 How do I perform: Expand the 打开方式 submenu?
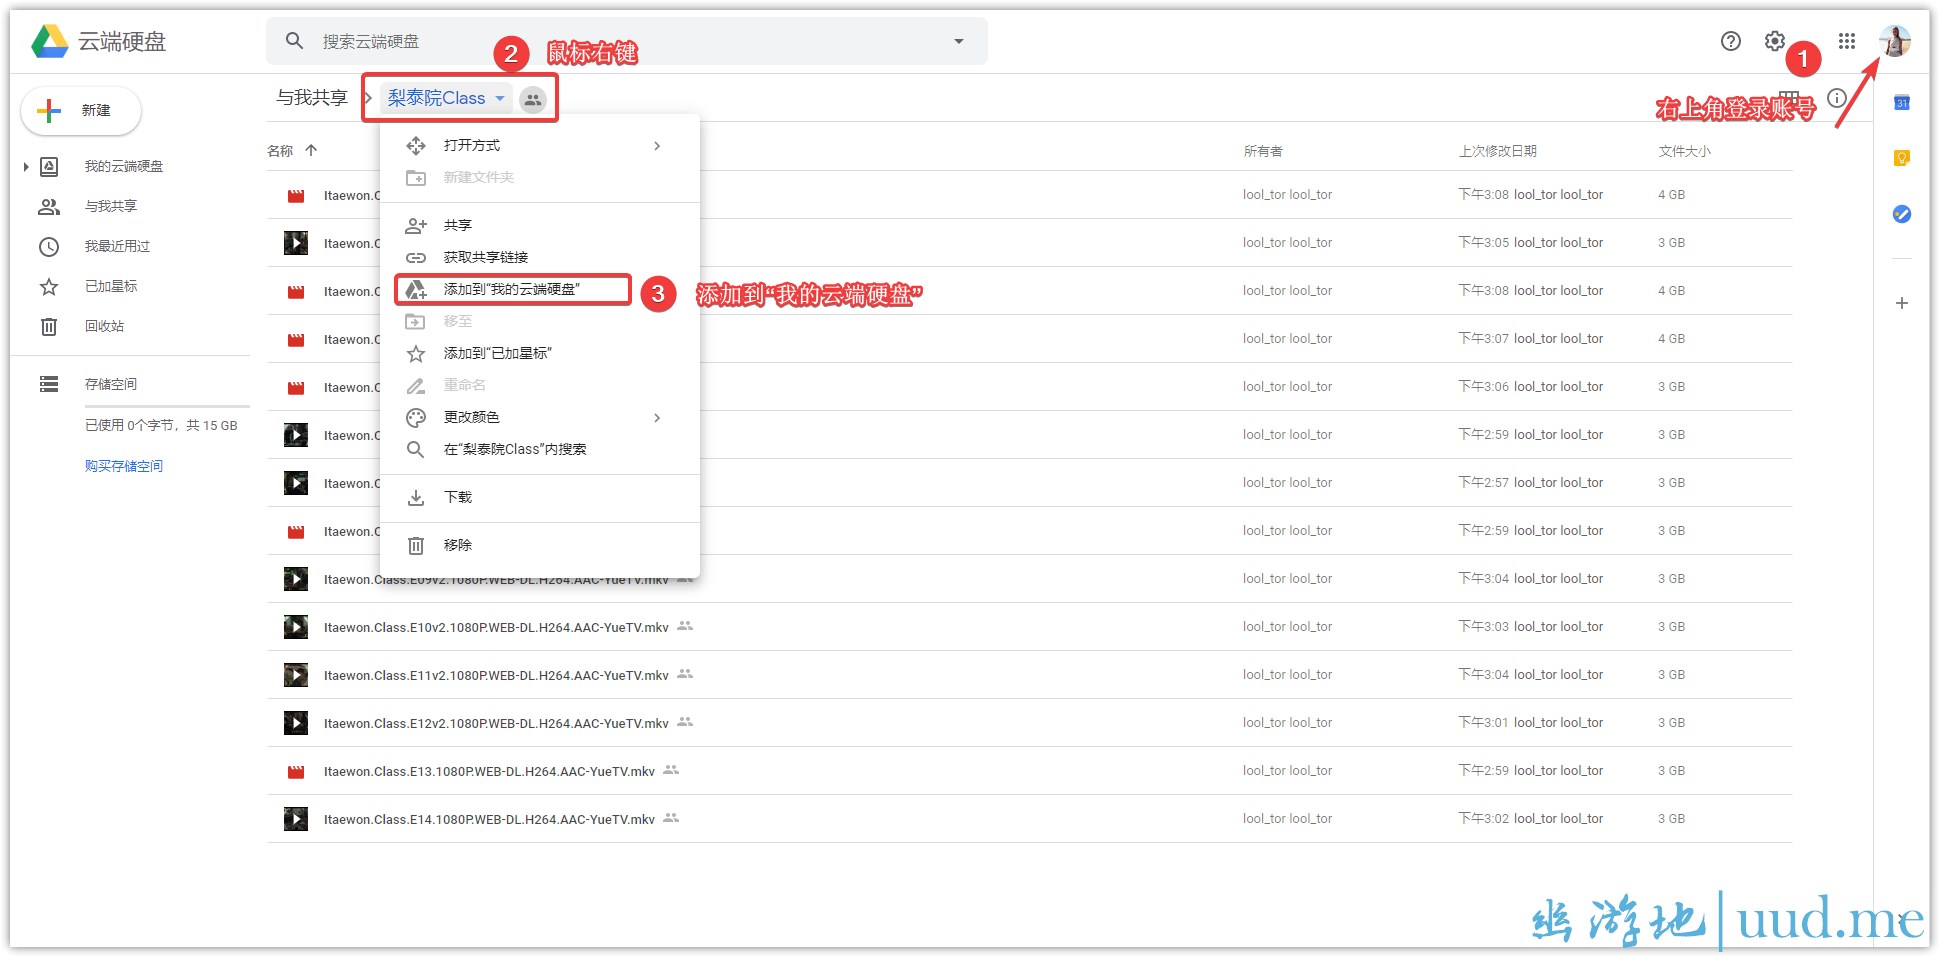pyautogui.click(x=656, y=146)
